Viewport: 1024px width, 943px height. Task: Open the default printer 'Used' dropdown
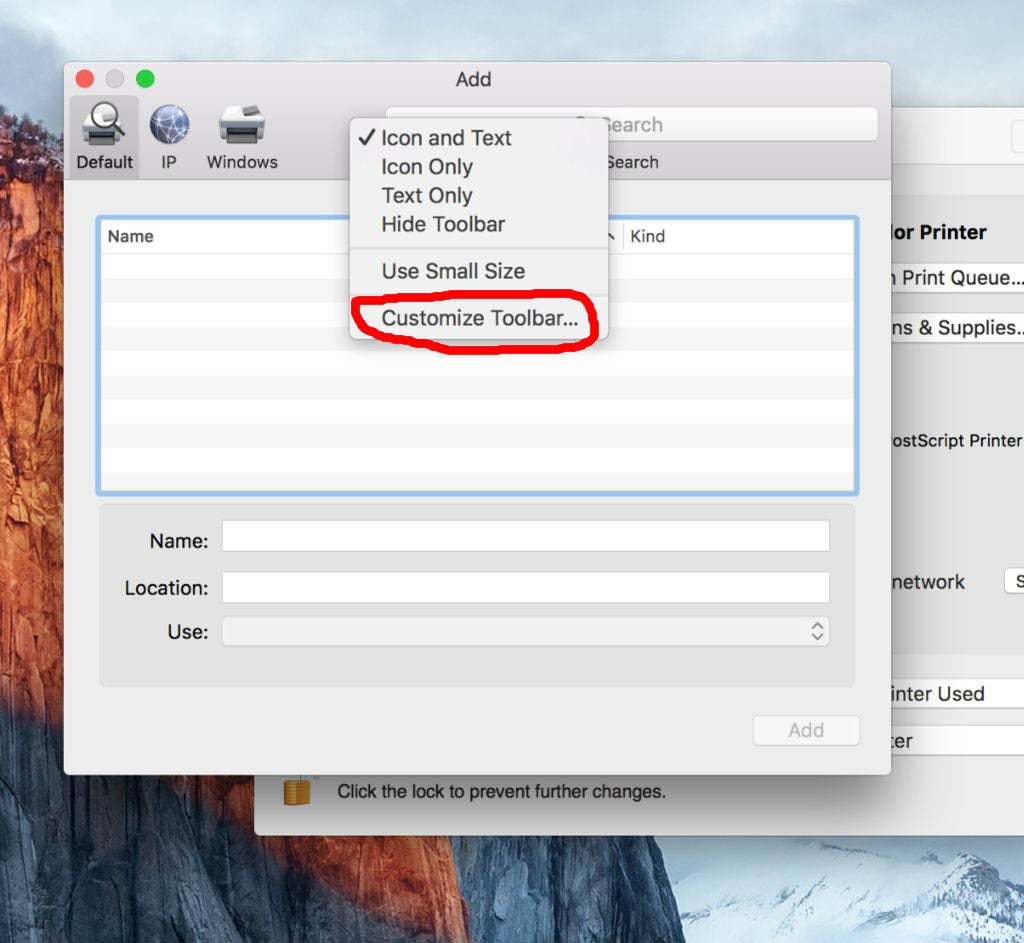click(x=957, y=693)
